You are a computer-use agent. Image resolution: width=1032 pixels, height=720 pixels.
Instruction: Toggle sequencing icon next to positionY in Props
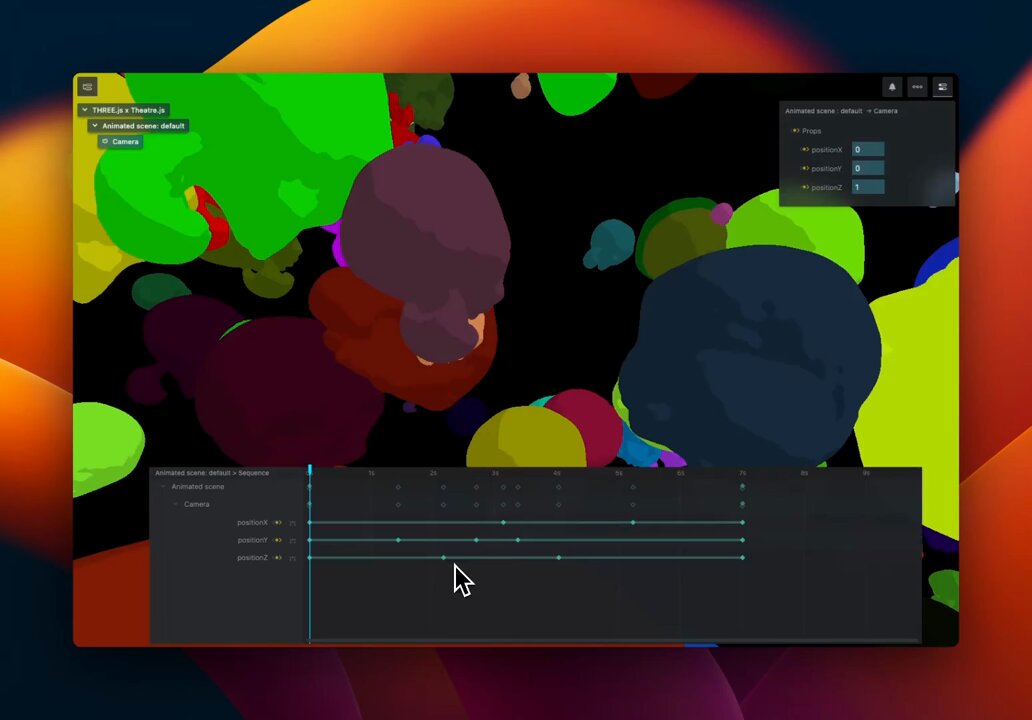coord(805,168)
